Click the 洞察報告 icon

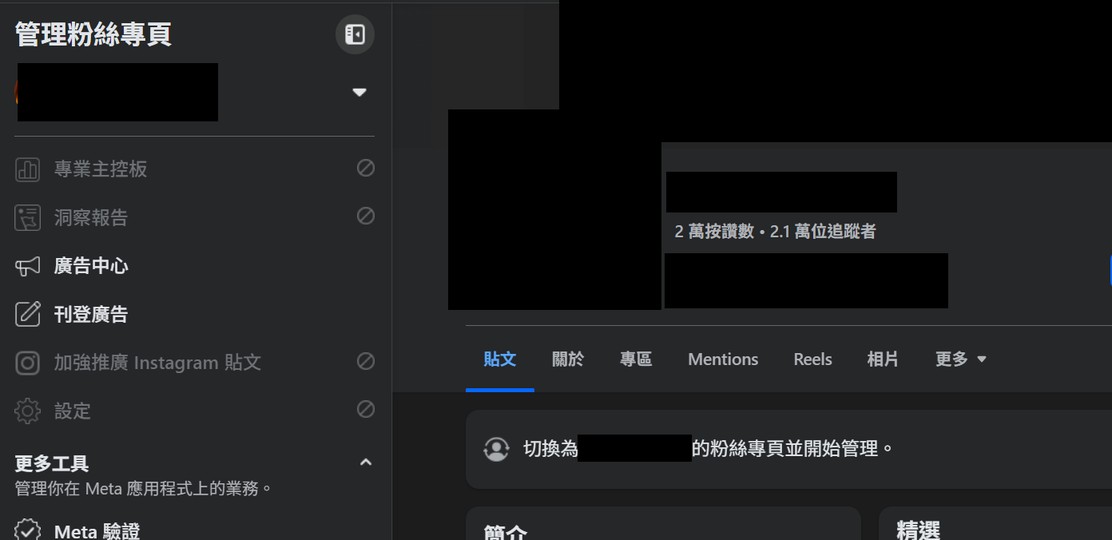click(x=28, y=217)
